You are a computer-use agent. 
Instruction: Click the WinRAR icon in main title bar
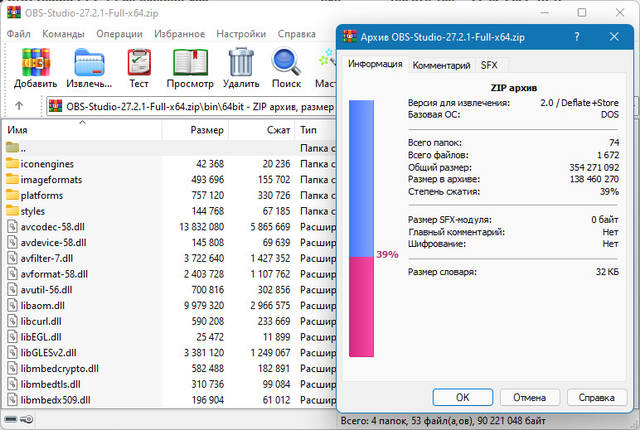coord(14,12)
